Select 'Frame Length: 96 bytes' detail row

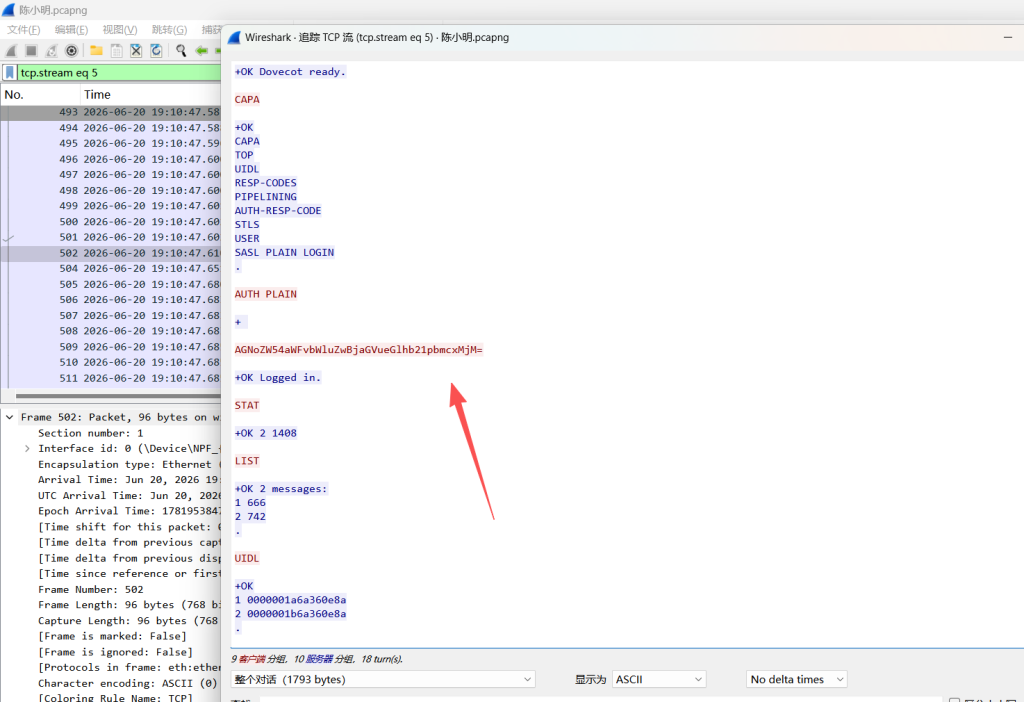[x=129, y=605]
